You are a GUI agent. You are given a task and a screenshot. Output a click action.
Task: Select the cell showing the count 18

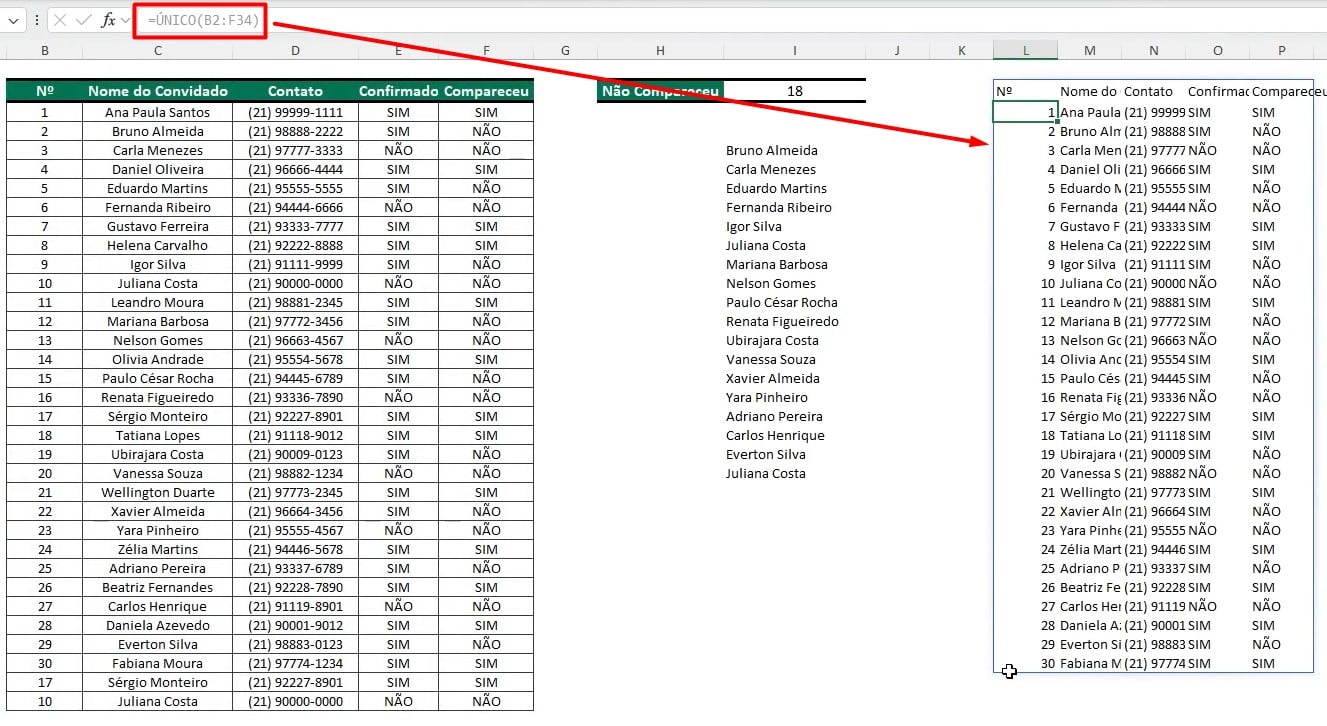click(x=794, y=91)
